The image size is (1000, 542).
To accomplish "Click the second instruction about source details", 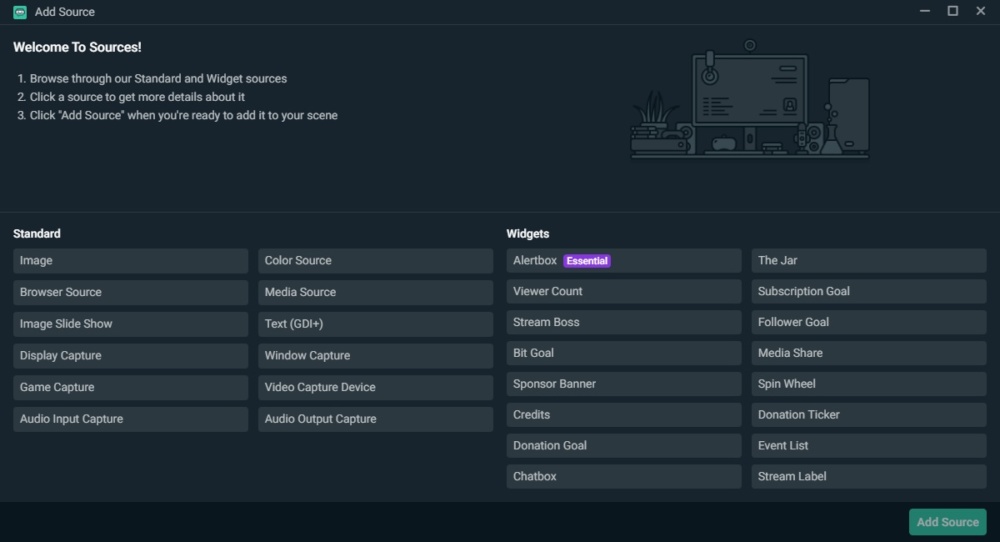I will (137, 97).
